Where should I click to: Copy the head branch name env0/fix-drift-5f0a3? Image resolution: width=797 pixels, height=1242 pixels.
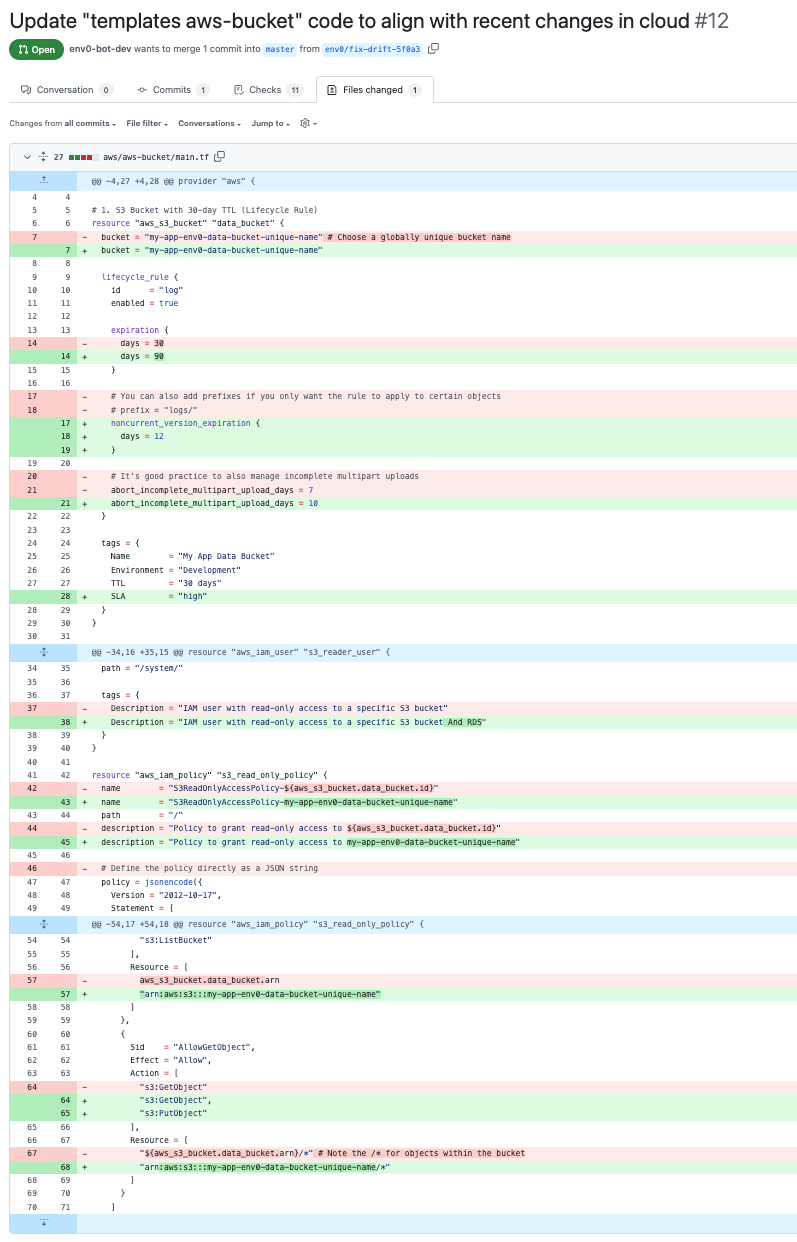[x=434, y=49]
